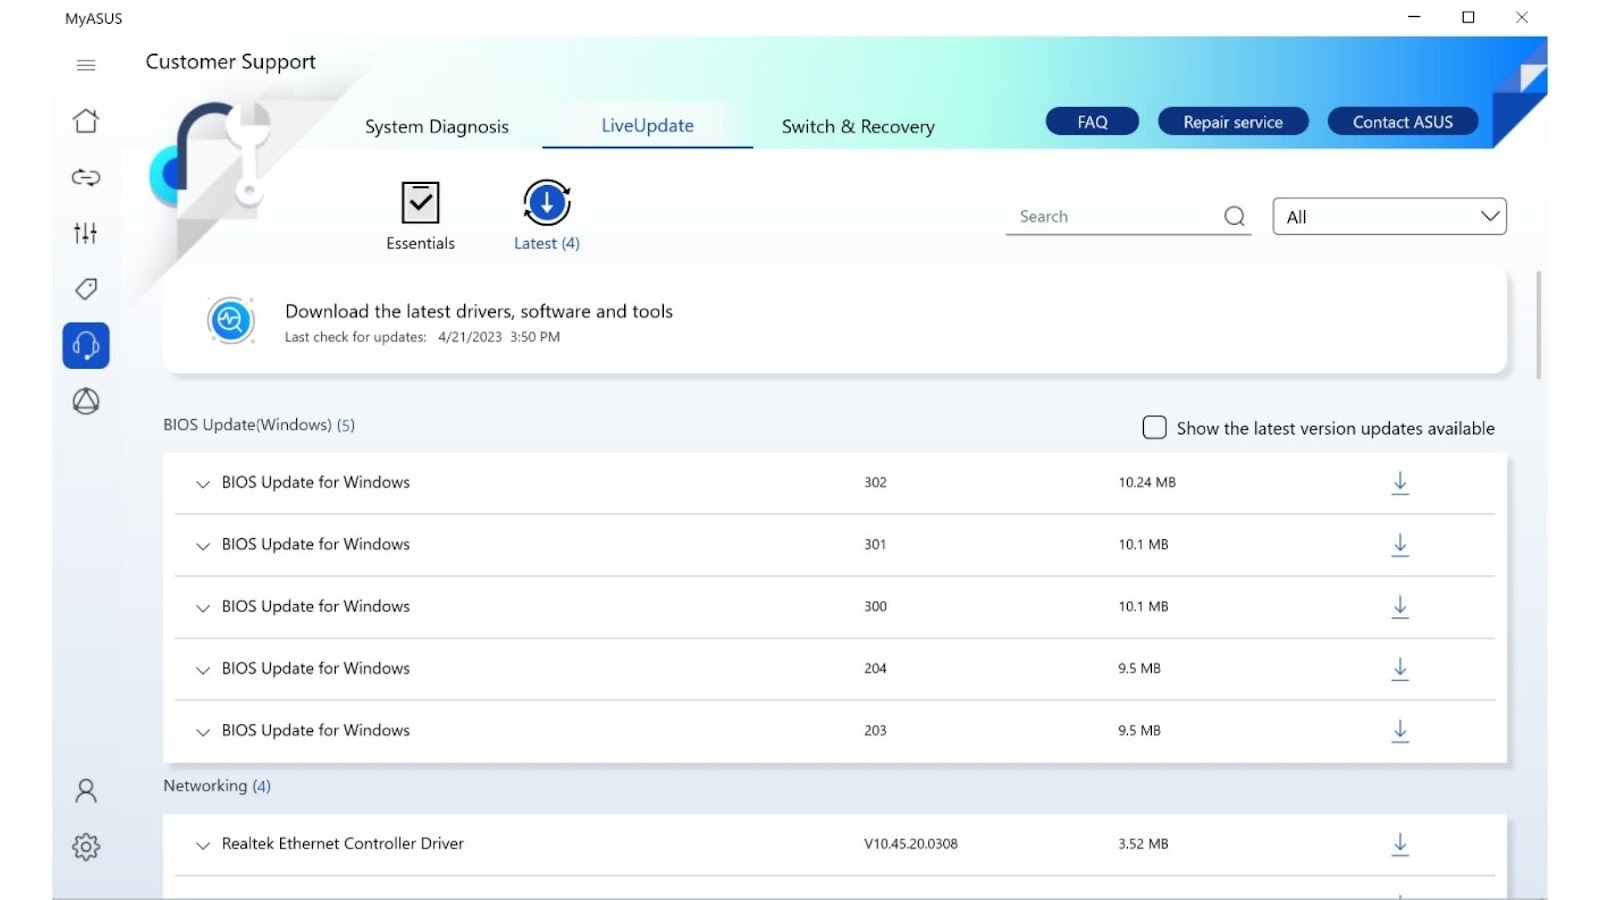Screen dimensions: 1600x900
Task: Click the Networking (4) section heading
Action: (x=217, y=786)
